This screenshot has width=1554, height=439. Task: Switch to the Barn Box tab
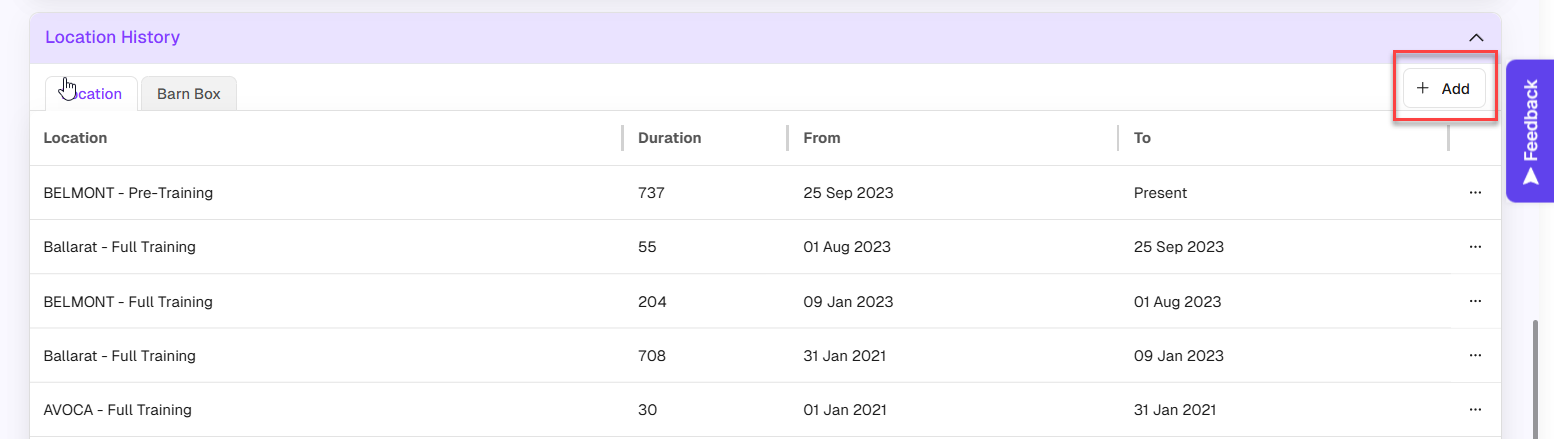coord(189,94)
